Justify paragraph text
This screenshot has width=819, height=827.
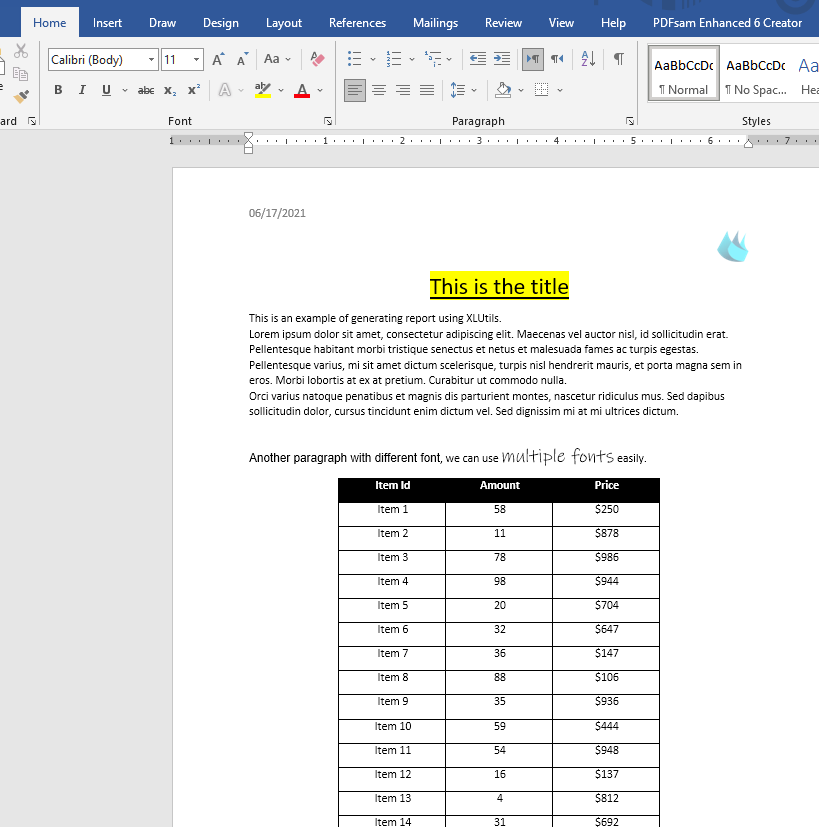[427, 90]
